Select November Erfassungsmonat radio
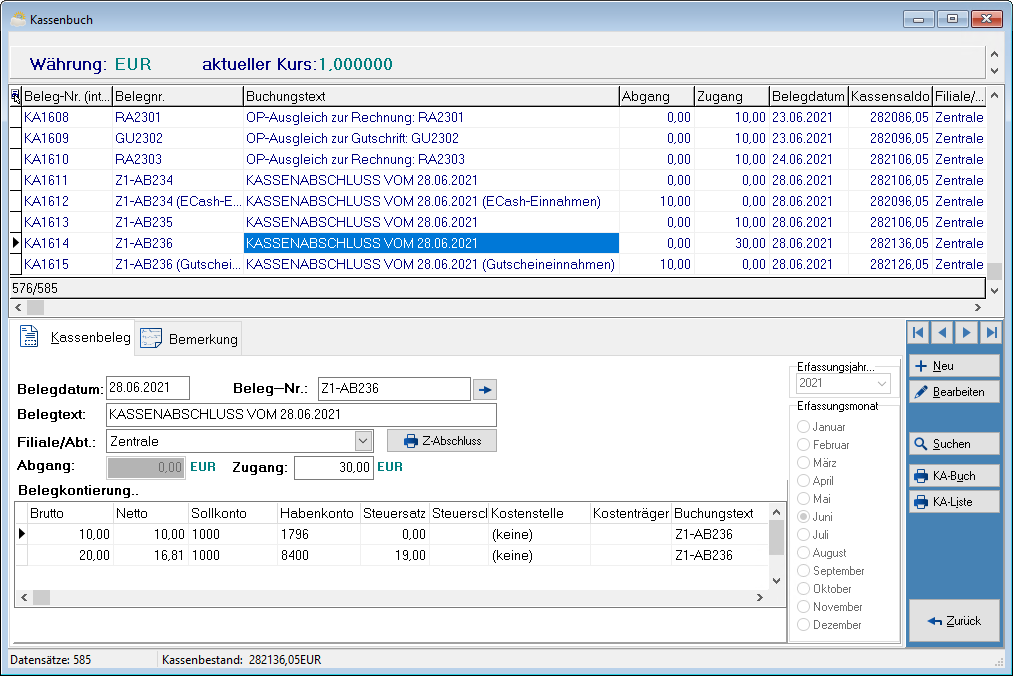This screenshot has width=1013, height=676. (x=803, y=607)
